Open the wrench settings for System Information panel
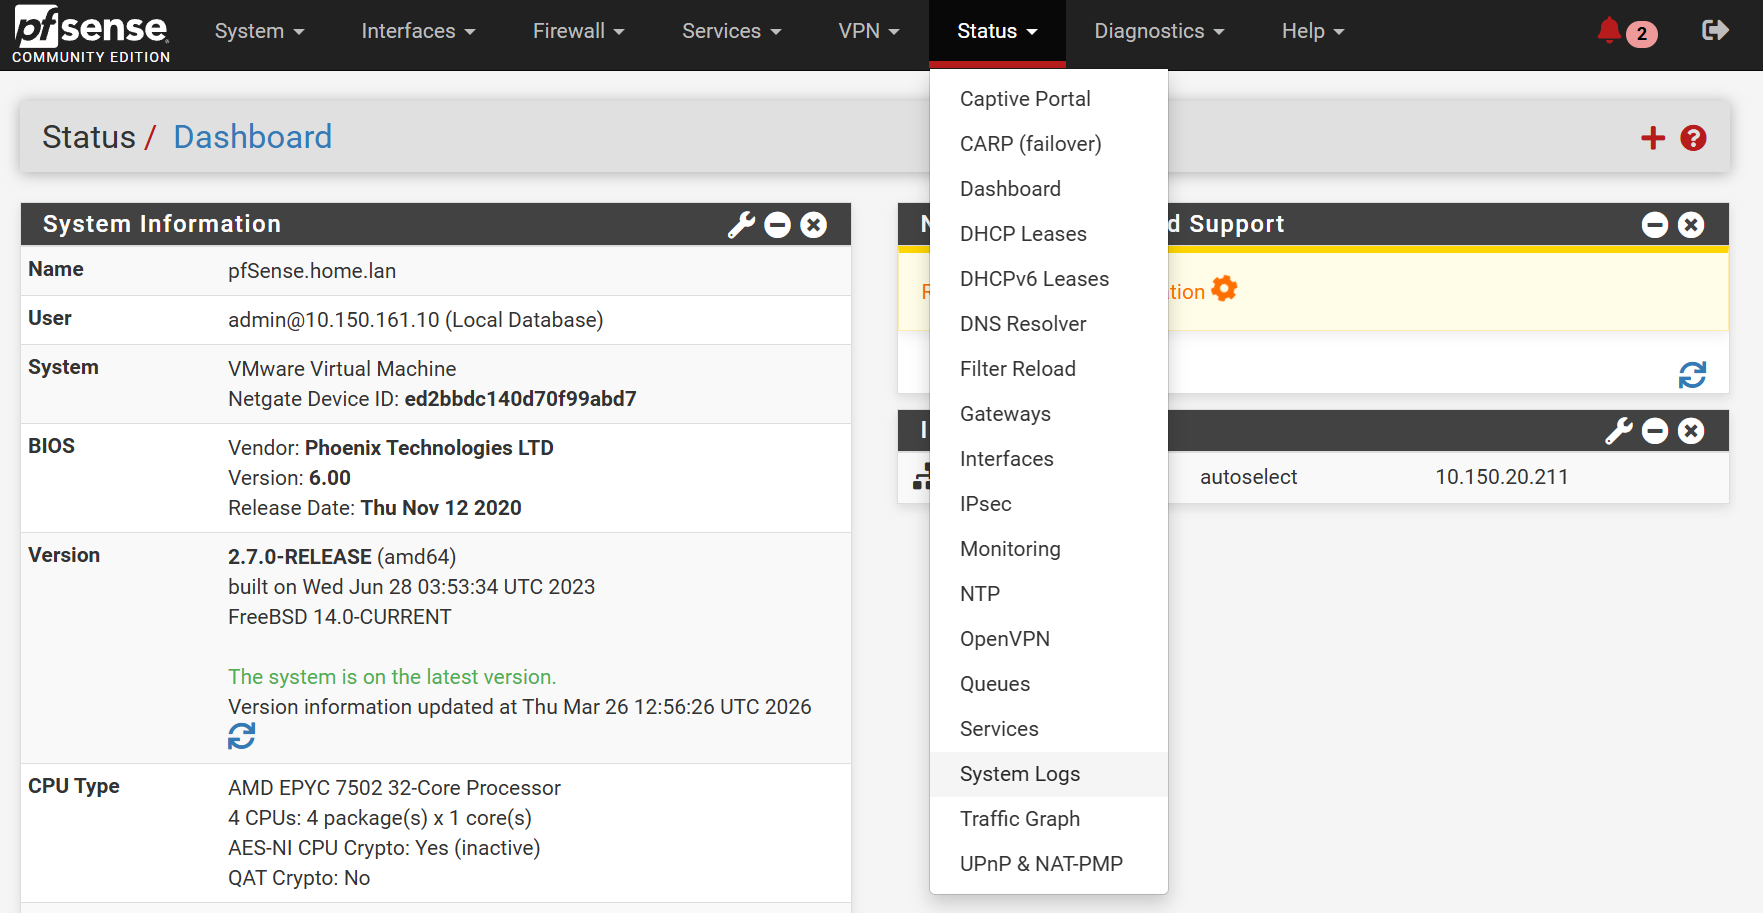The image size is (1763, 913). coord(740,225)
